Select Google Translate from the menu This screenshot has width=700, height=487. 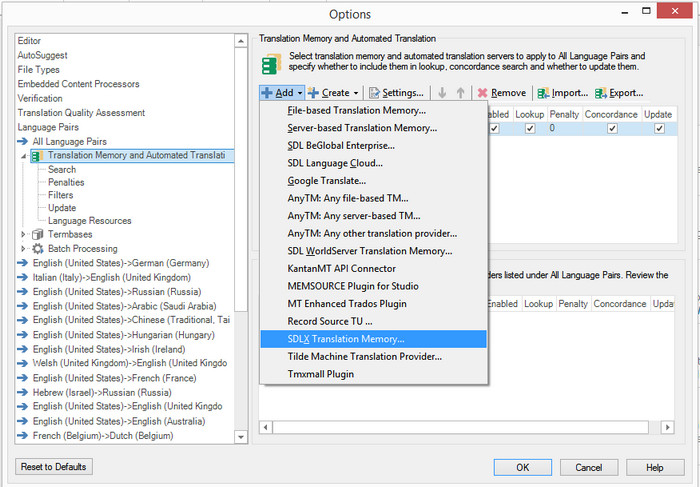pyautogui.click(x=374, y=181)
